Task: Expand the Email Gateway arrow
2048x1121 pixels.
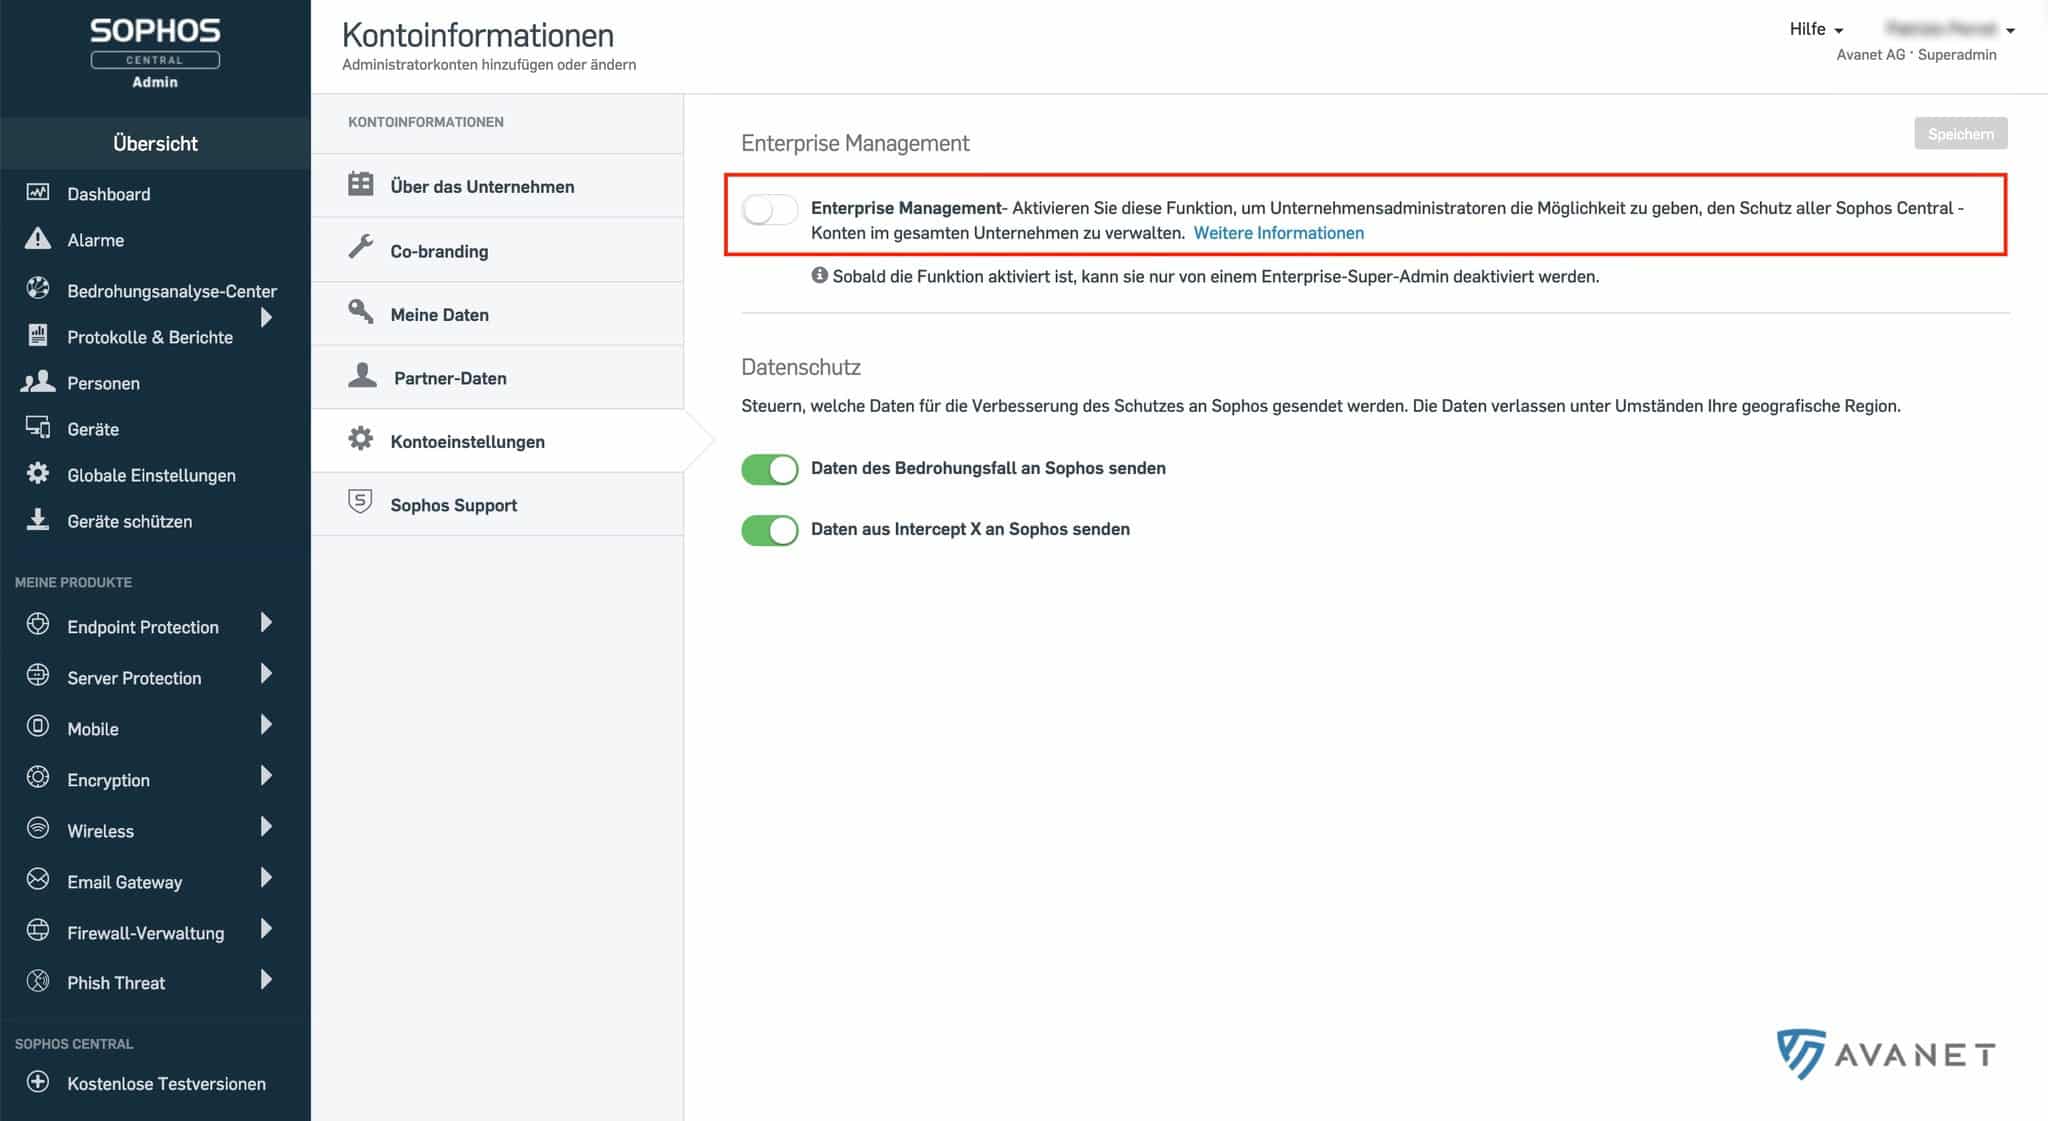Action: tap(266, 878)
